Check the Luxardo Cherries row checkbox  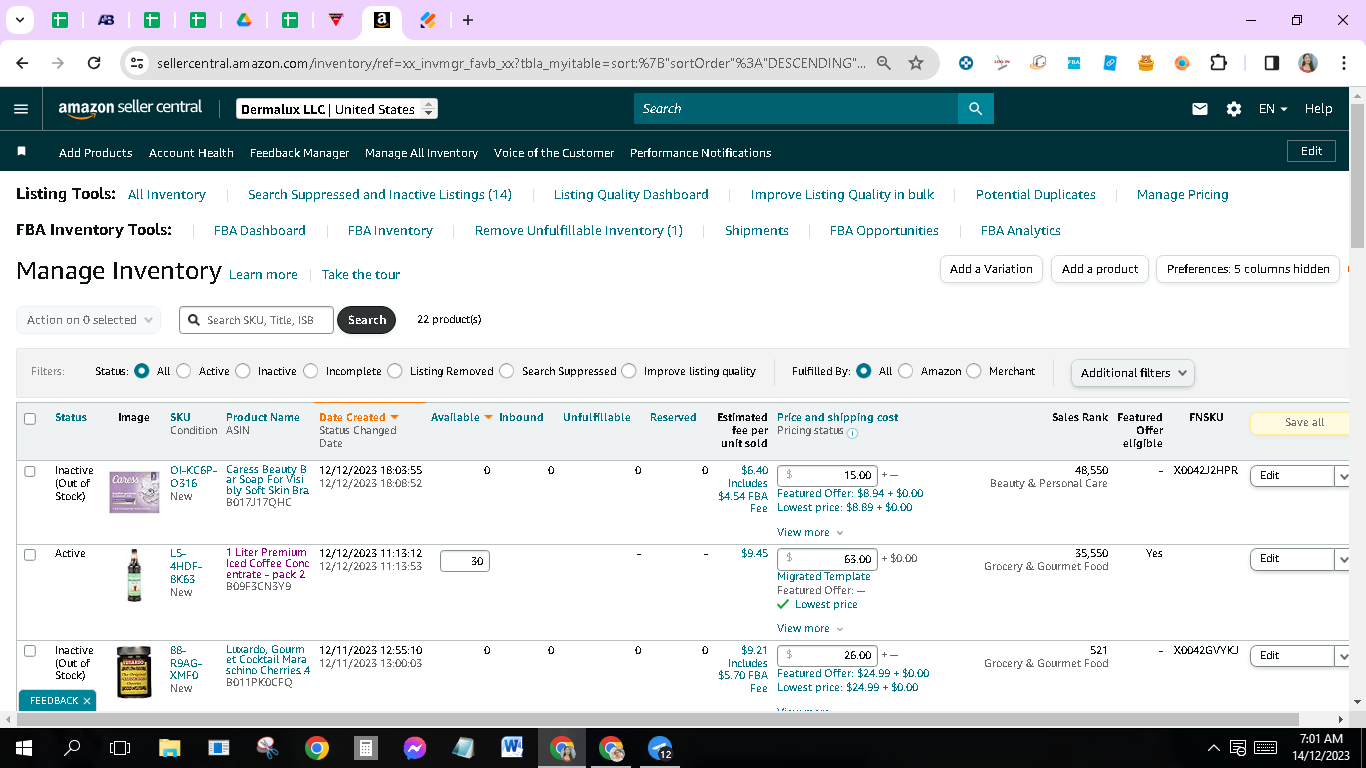tap(30, 651)
